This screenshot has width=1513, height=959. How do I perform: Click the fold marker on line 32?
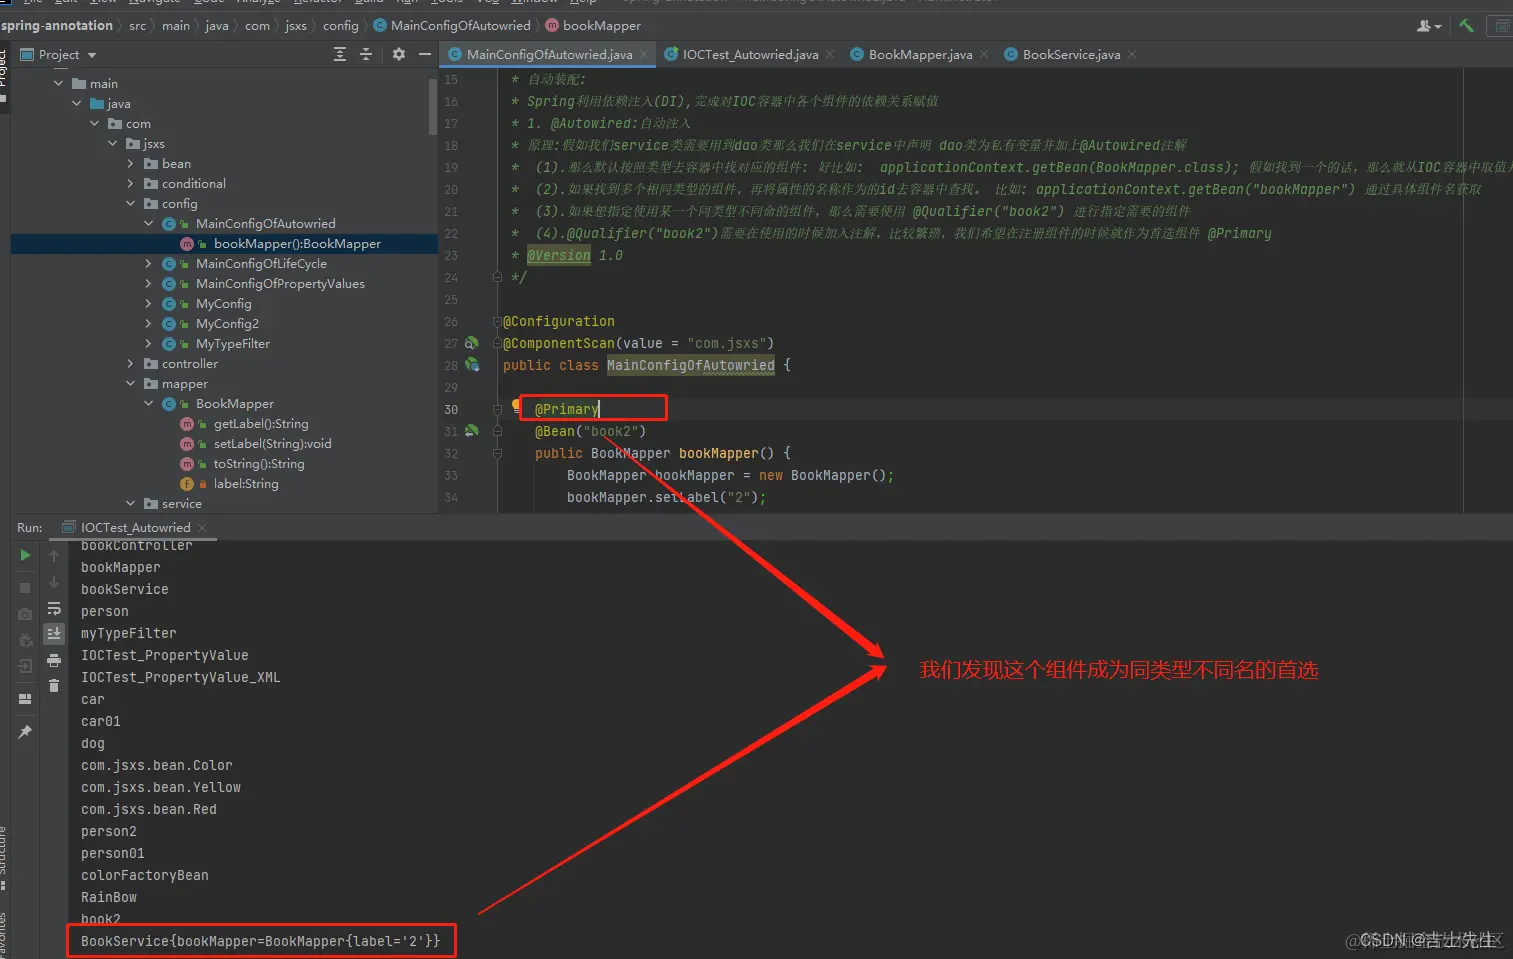coord(497,453)
